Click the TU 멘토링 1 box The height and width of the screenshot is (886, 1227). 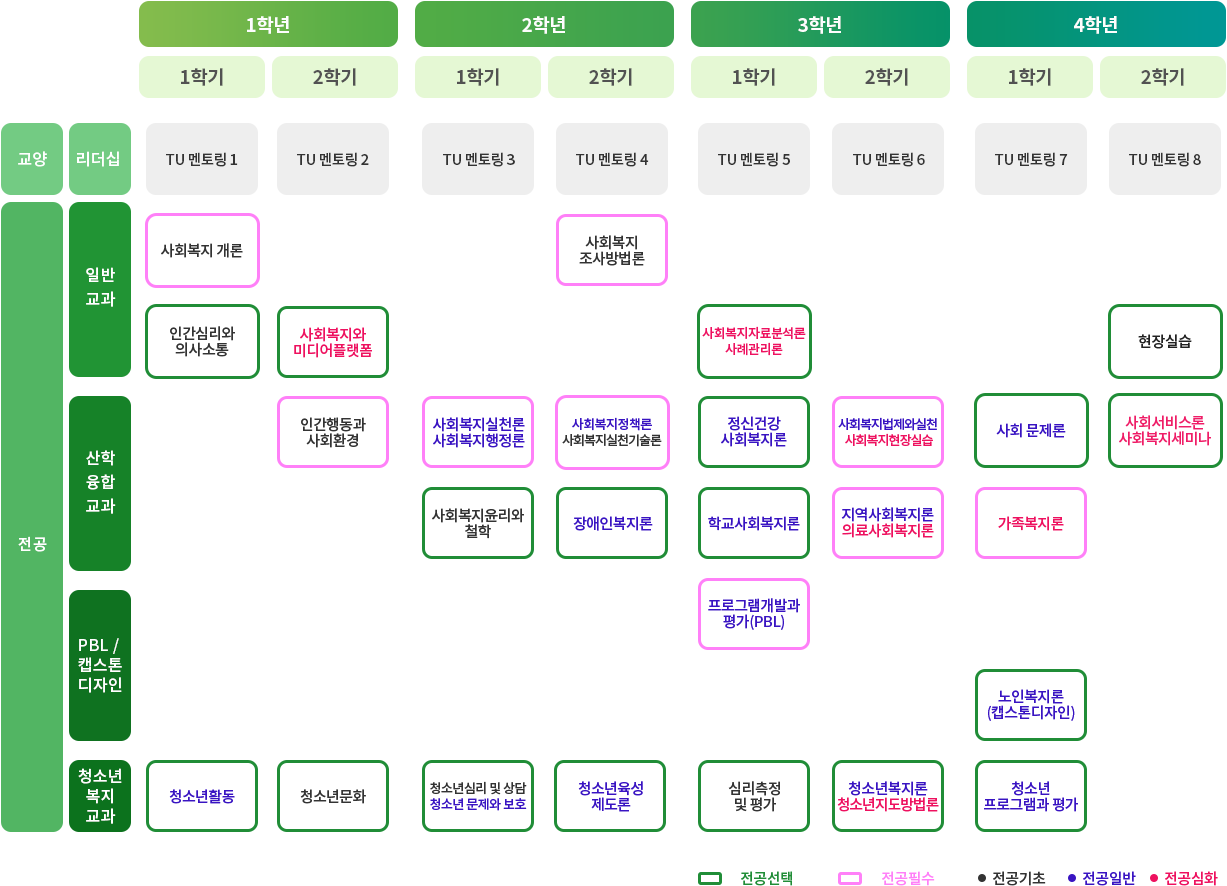click(201, 158)
